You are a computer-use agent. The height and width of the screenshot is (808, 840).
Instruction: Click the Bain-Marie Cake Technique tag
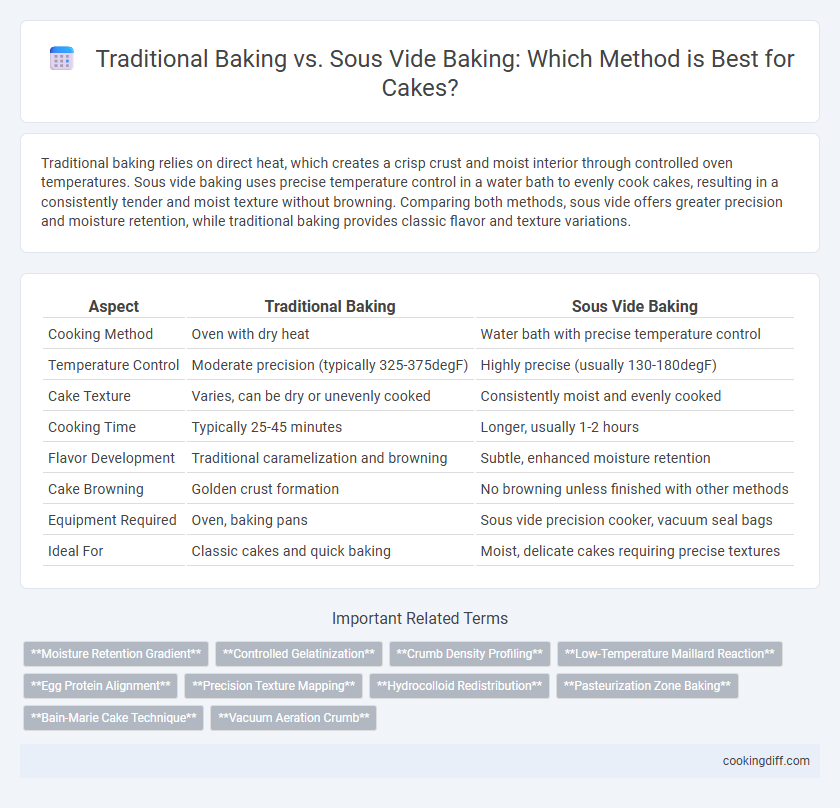(x=113, y=718)
